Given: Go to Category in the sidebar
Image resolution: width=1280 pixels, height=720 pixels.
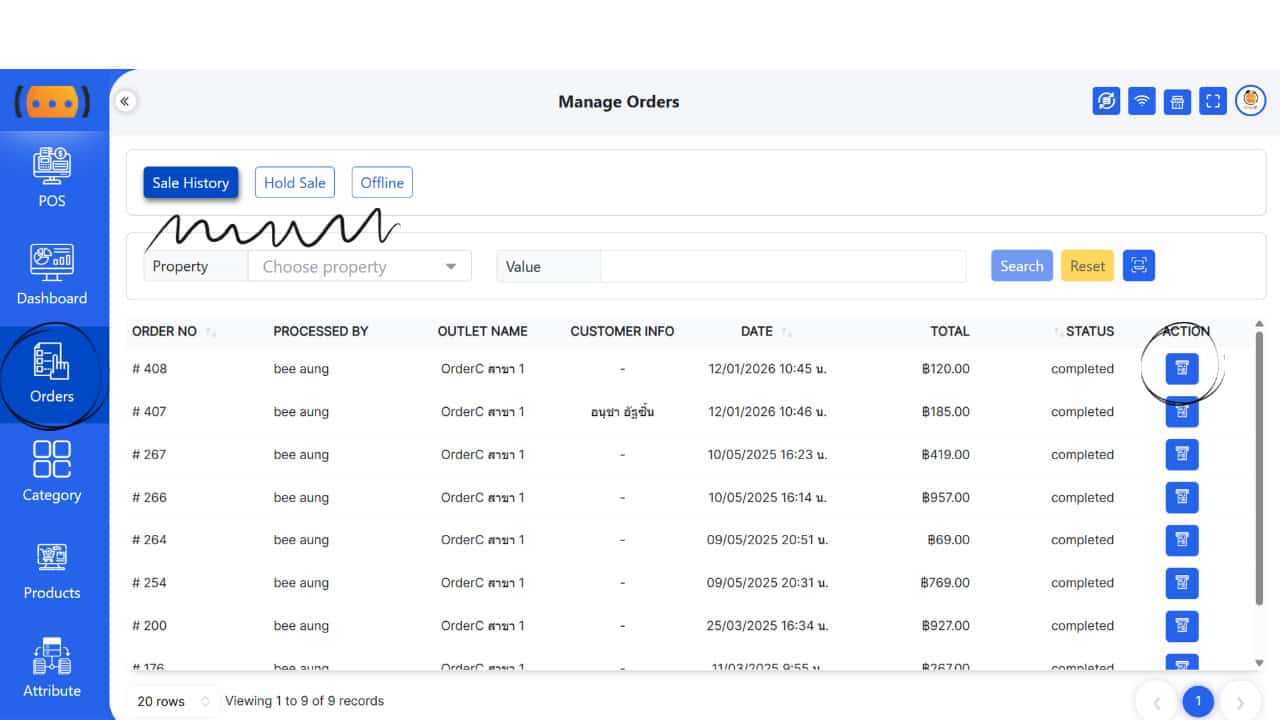Looking at the screenshot, I should (52, 472).
